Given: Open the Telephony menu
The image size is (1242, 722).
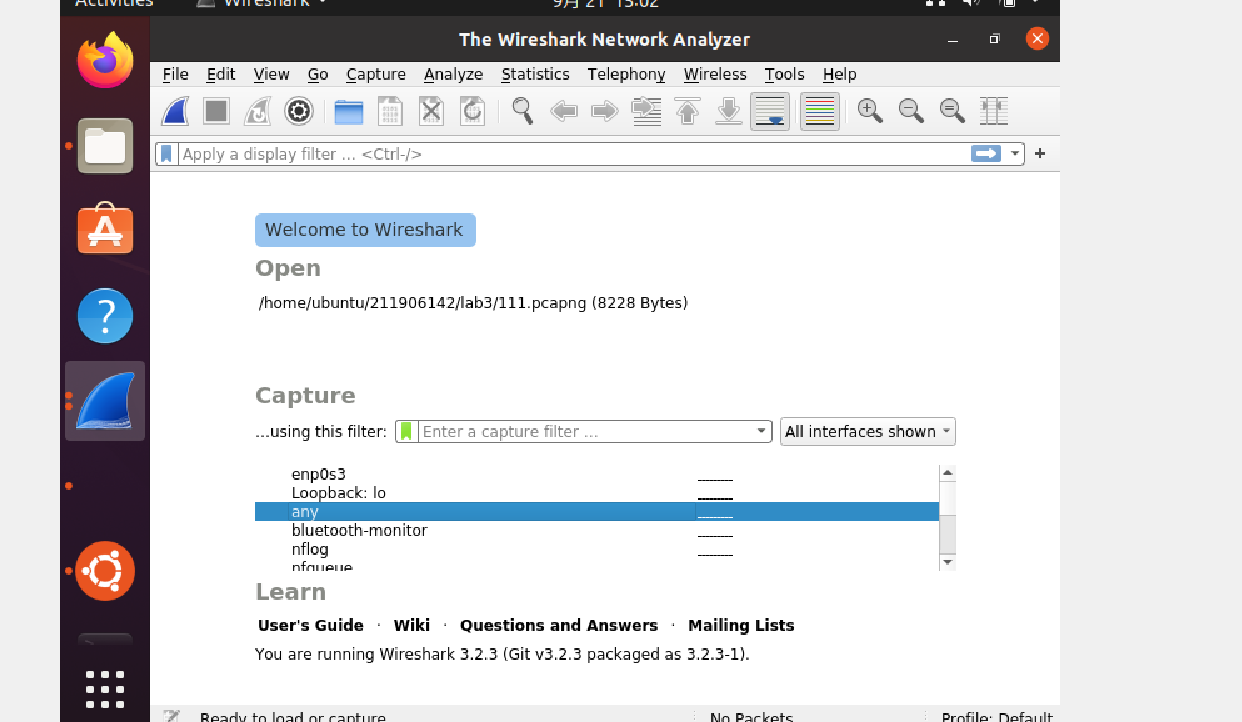Looking at the screenshot, I should [626, 74].
